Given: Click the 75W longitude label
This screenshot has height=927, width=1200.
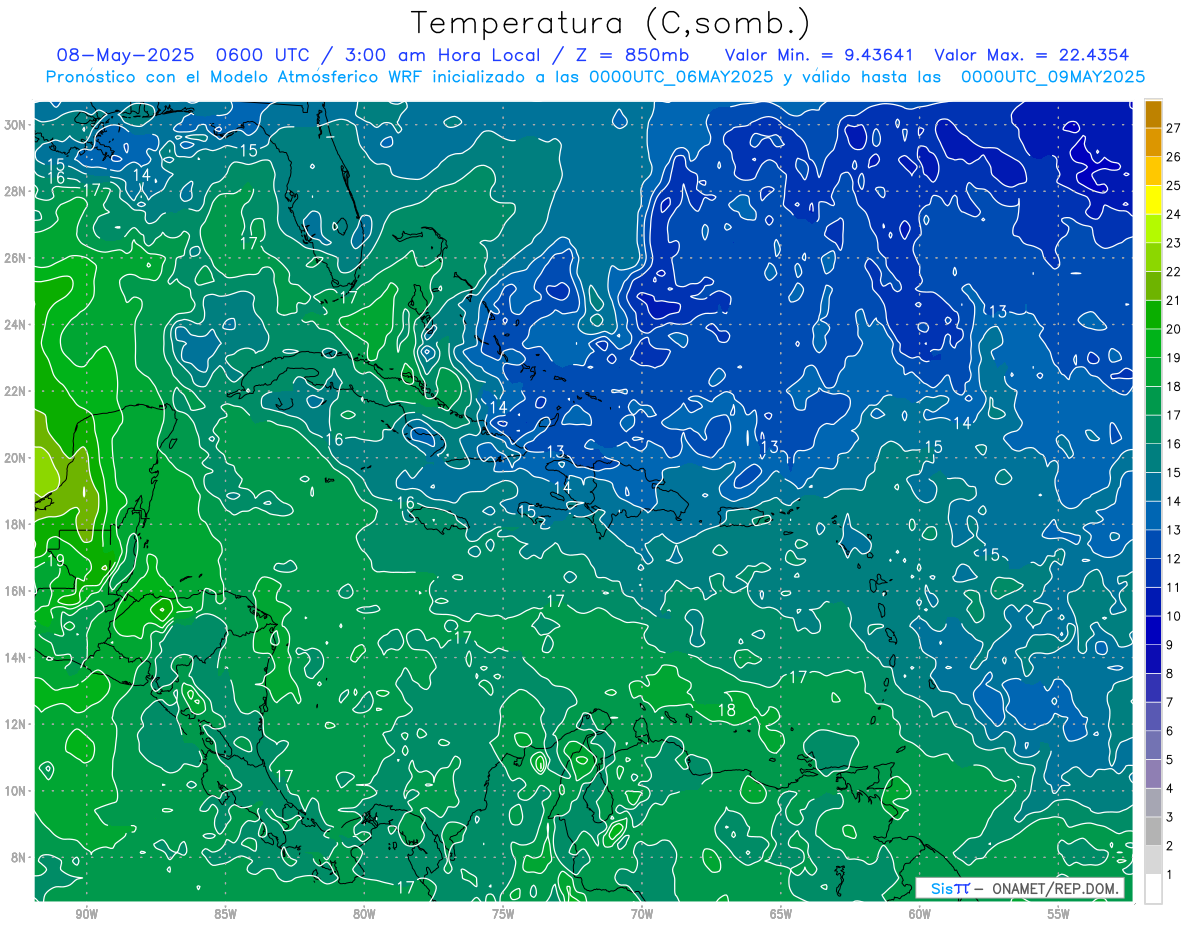Looking at the screenshot, I should click(x=504, y=914).
